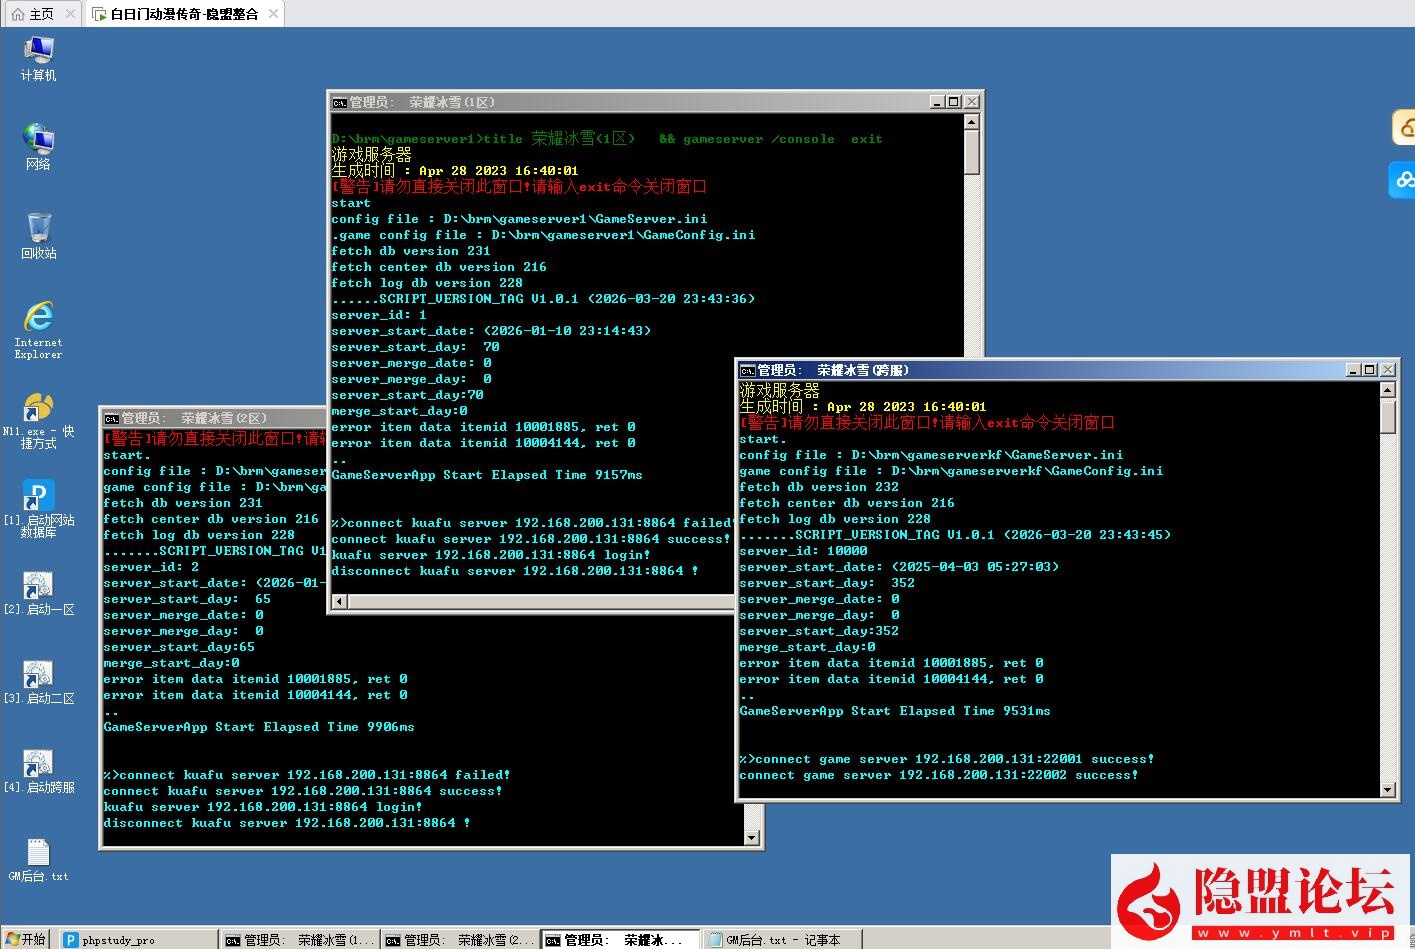The width and height of the screenshot is (1415, 949).
Task: Open system menu icon of 荣耀冰雪(跨服) window
Action: [747, 370]
